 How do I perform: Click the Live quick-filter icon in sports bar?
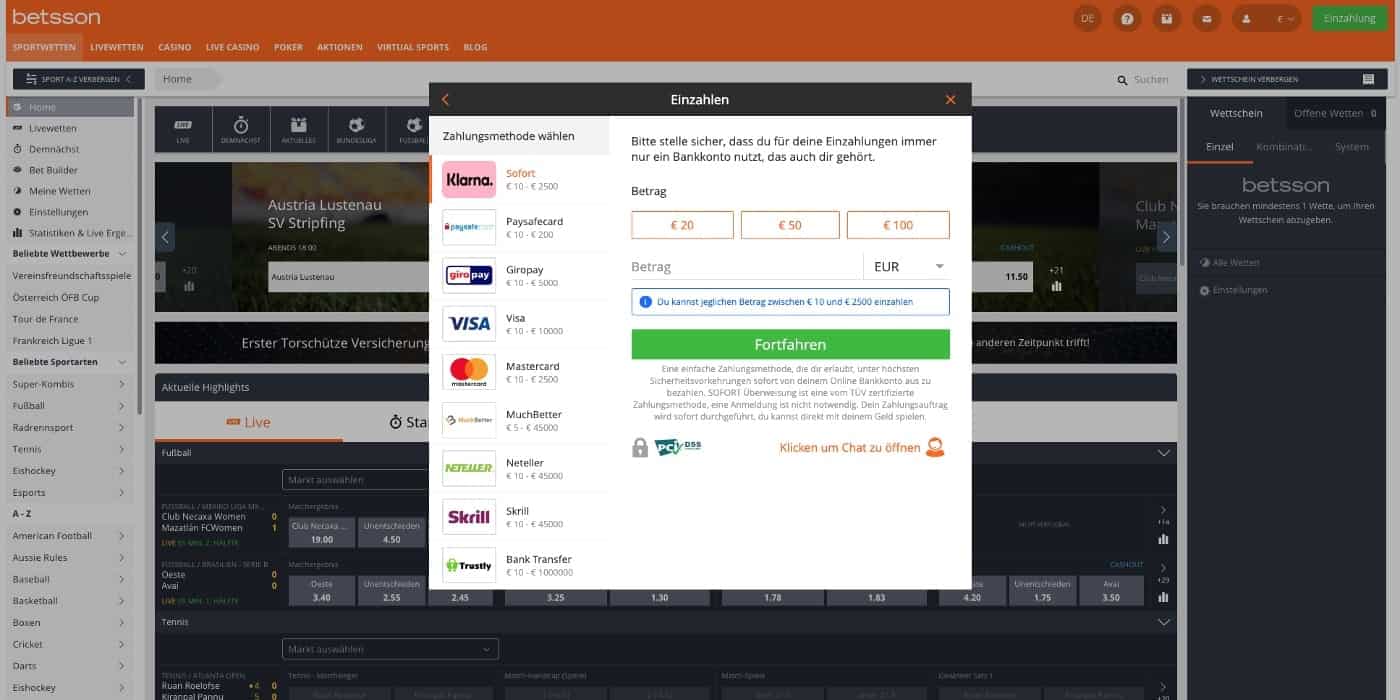pyautogui.click(x=183, y=129)
